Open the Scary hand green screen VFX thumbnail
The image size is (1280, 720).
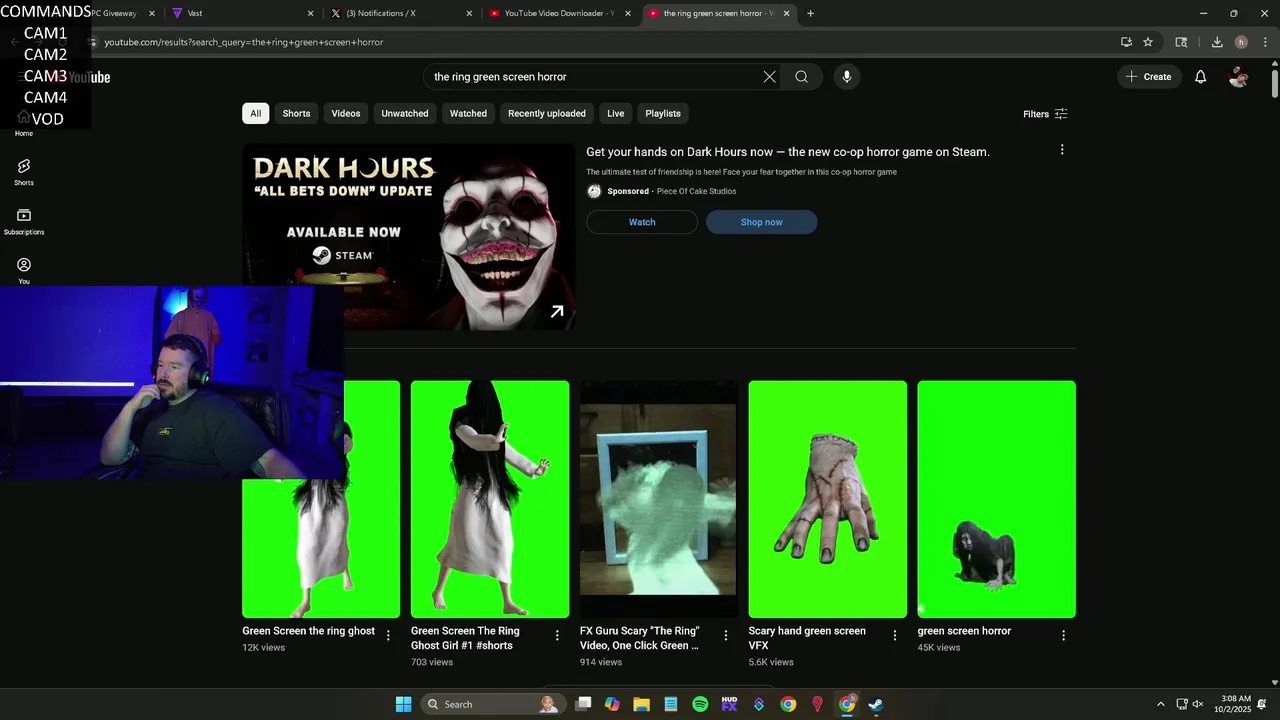point(828,499)
